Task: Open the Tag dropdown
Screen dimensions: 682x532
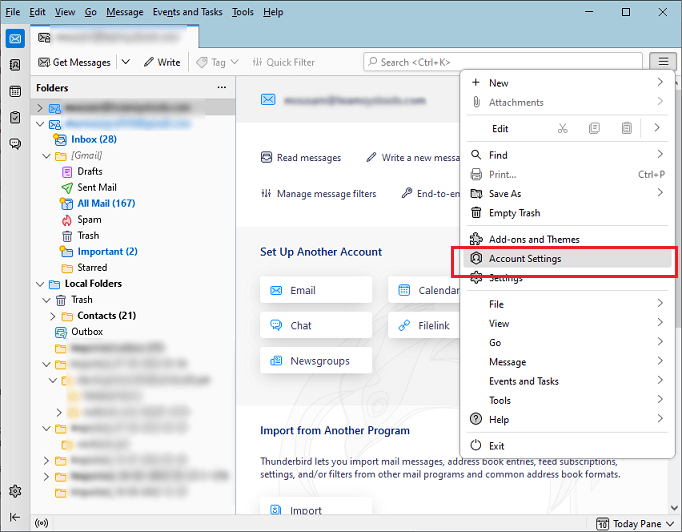Action: click(217, 62)
